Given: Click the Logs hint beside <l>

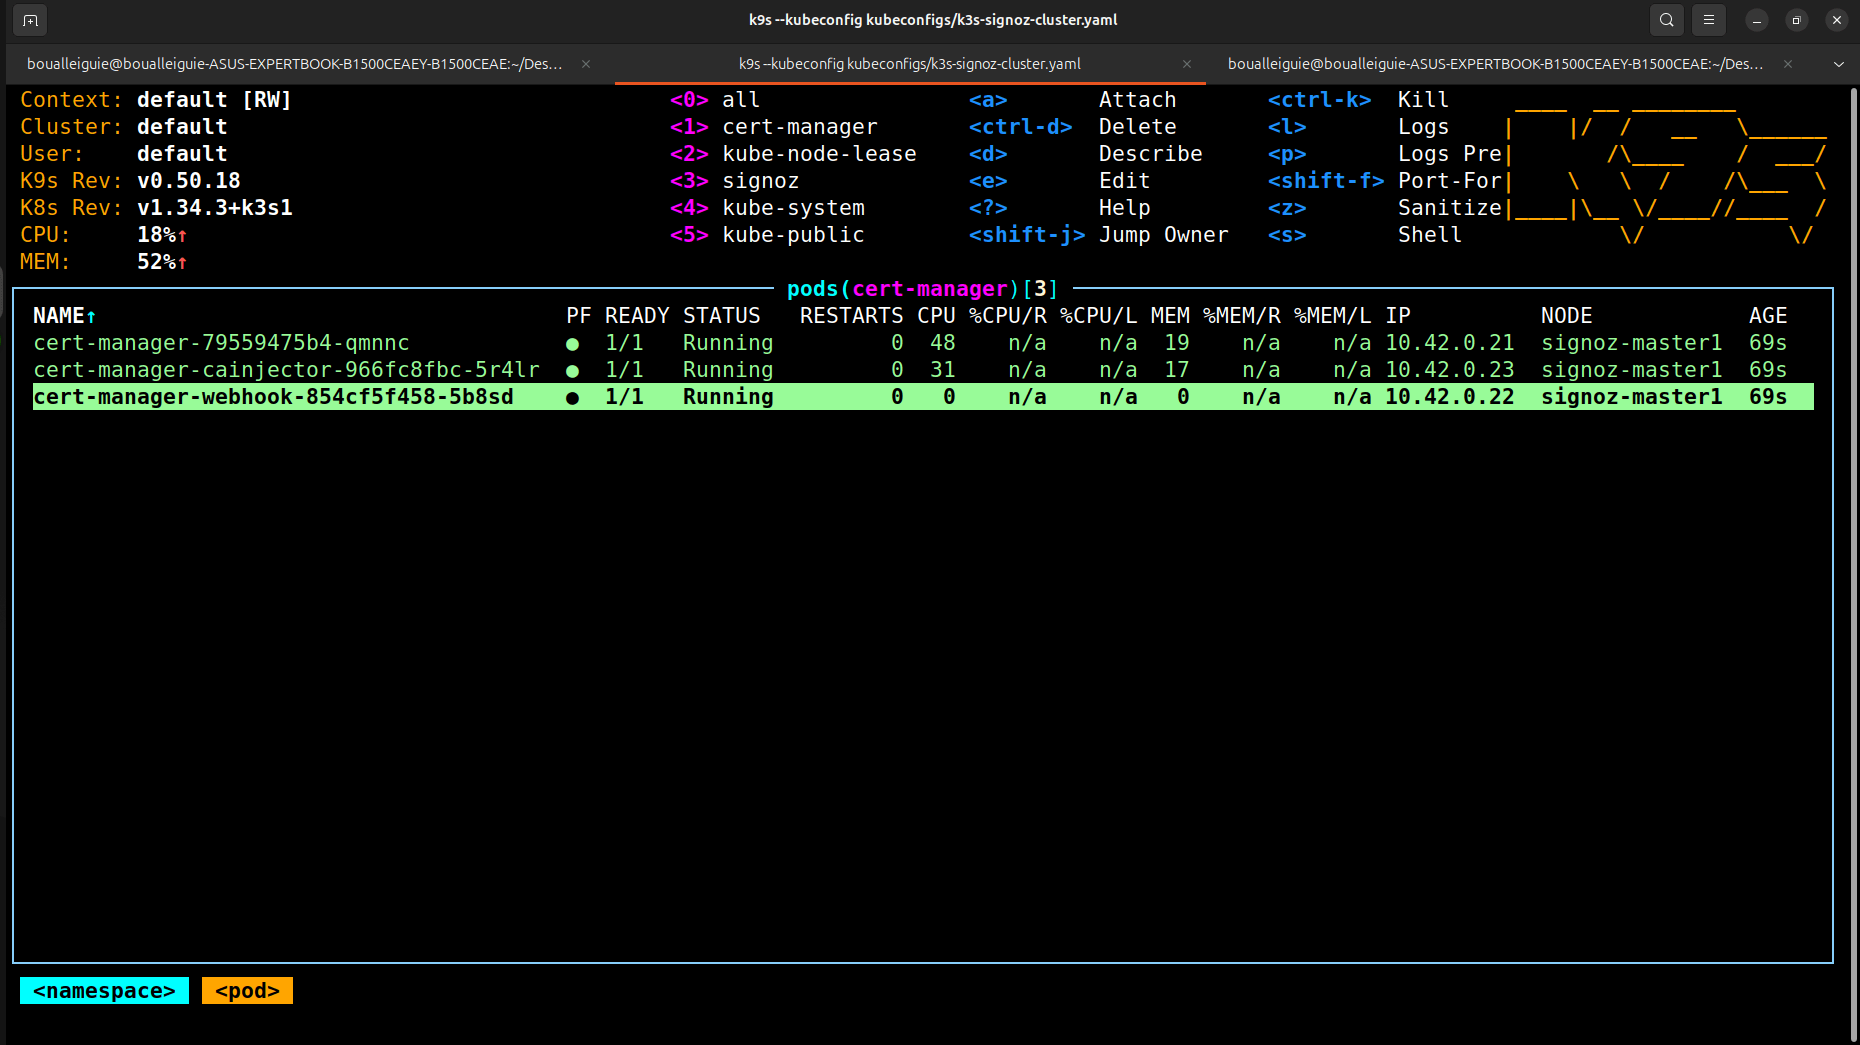Looking at the screenshot, I should point(1423,127).
